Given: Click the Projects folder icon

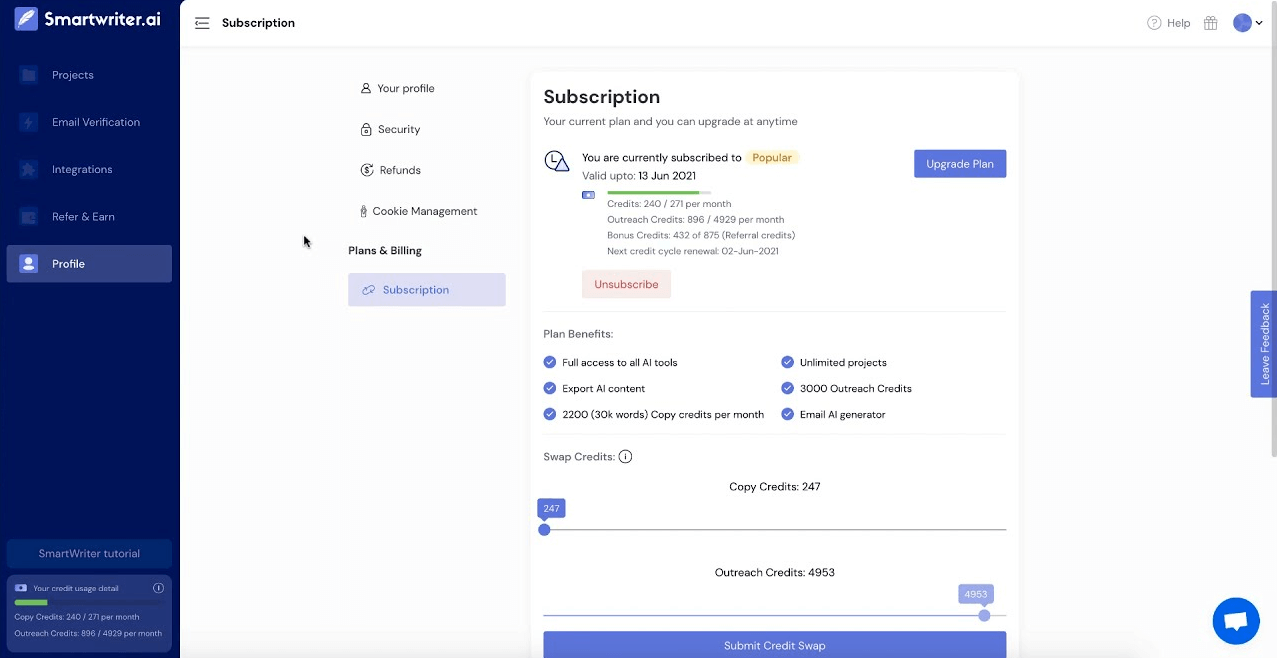Looking at the screenshot, I should click(x=29, y=75).
